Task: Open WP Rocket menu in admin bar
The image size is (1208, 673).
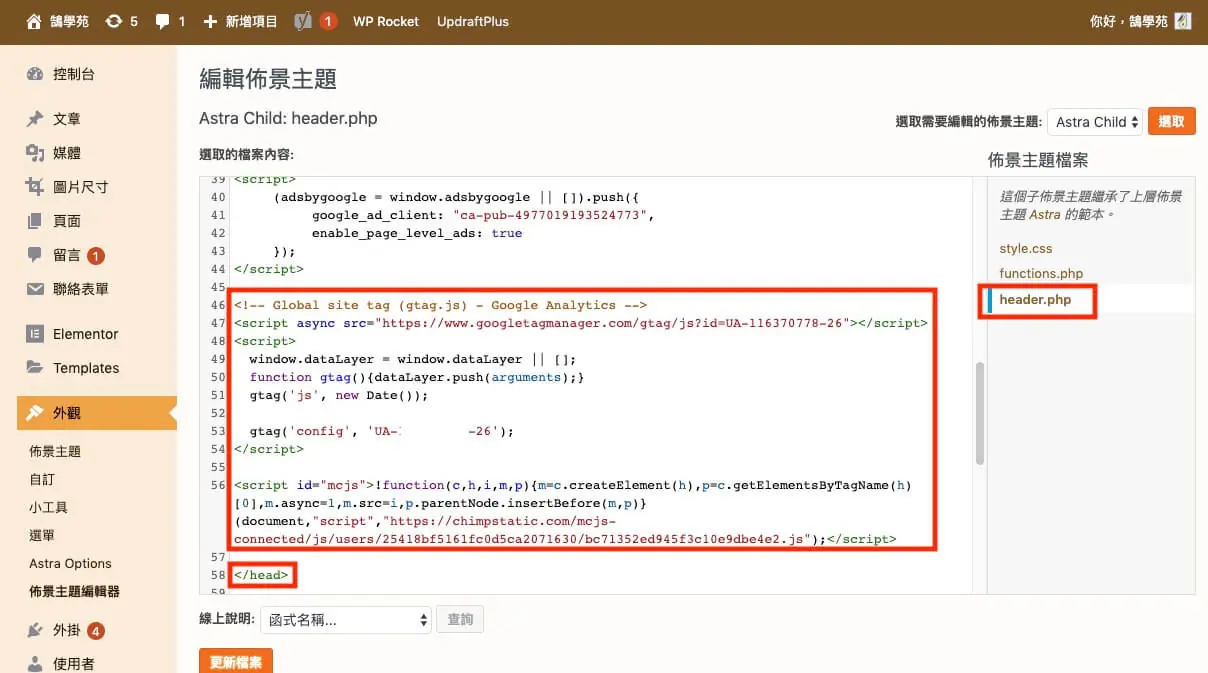Action: pyautogui.click(x=386, y=21)
